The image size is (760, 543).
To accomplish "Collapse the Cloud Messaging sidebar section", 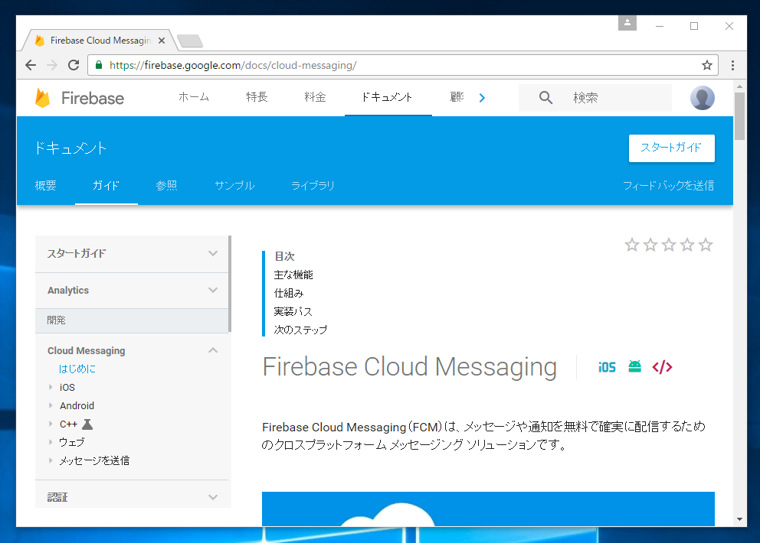I will tap(213, 350).
